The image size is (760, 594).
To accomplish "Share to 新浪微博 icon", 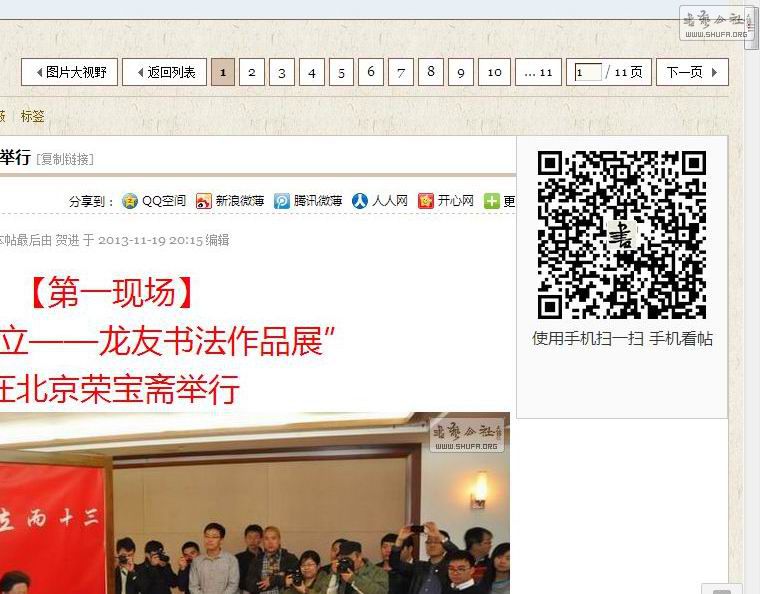I will click(204, 201).
